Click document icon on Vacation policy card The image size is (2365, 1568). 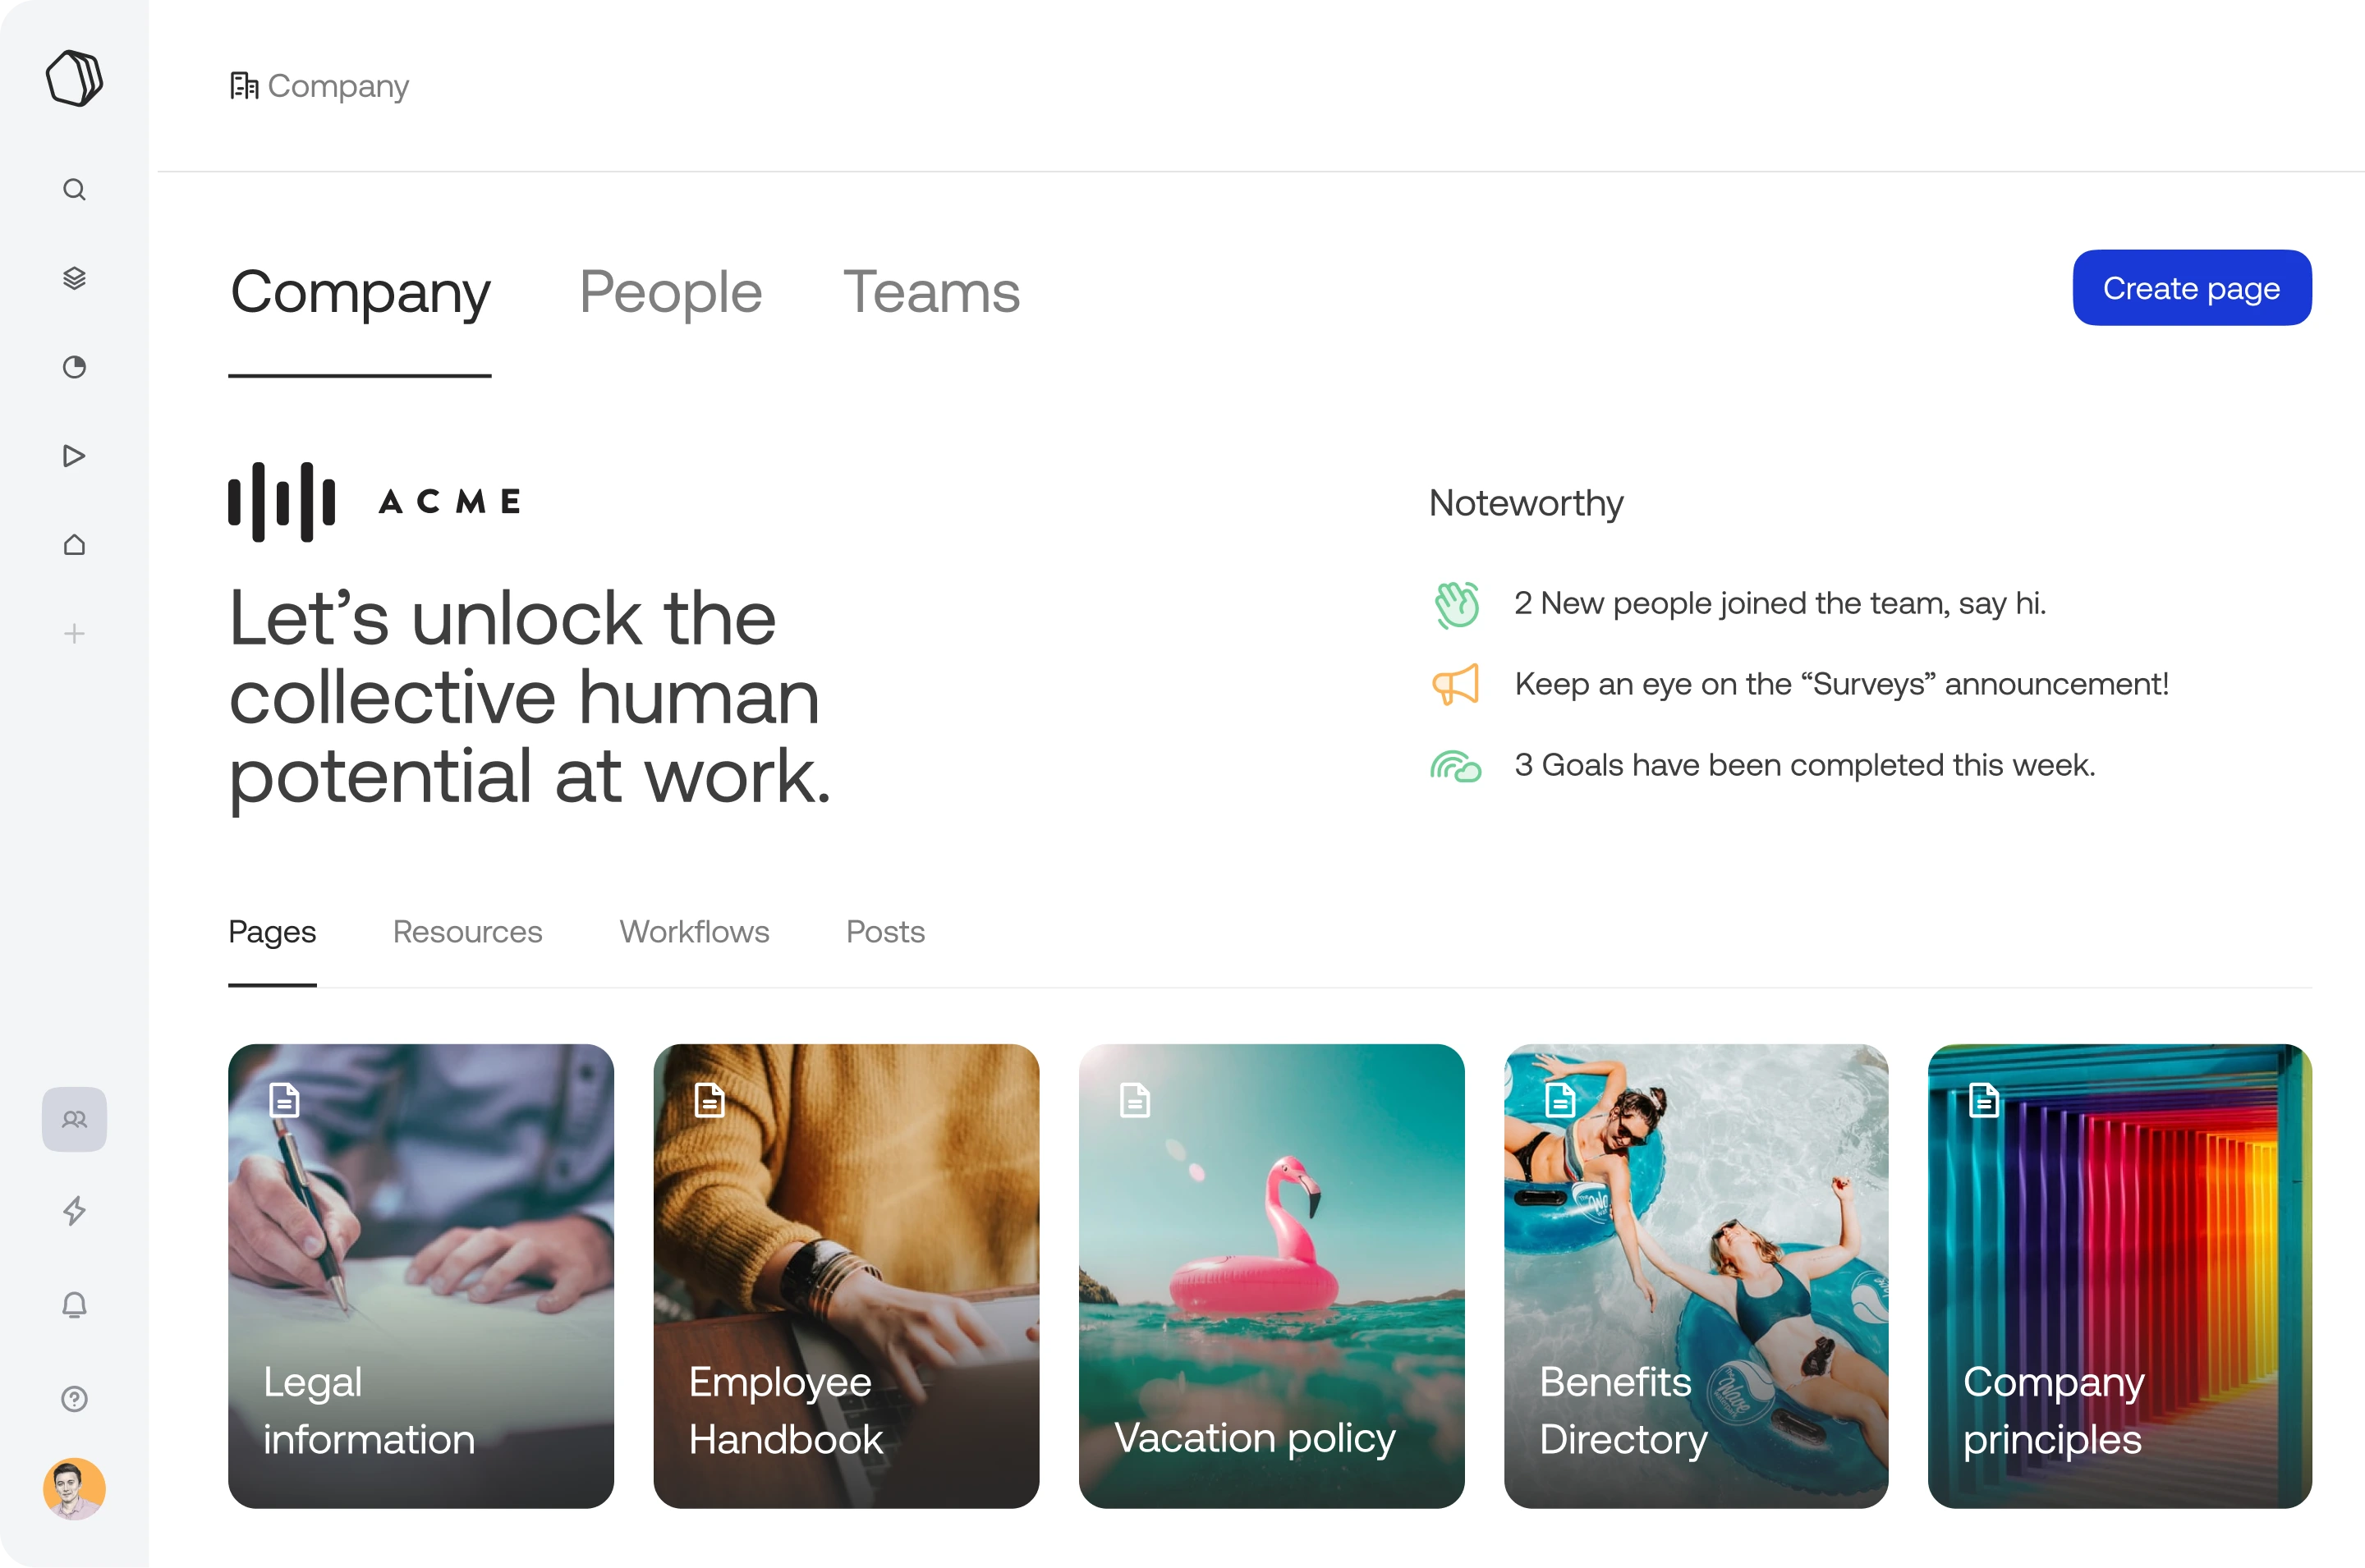click(1135, 1100)
